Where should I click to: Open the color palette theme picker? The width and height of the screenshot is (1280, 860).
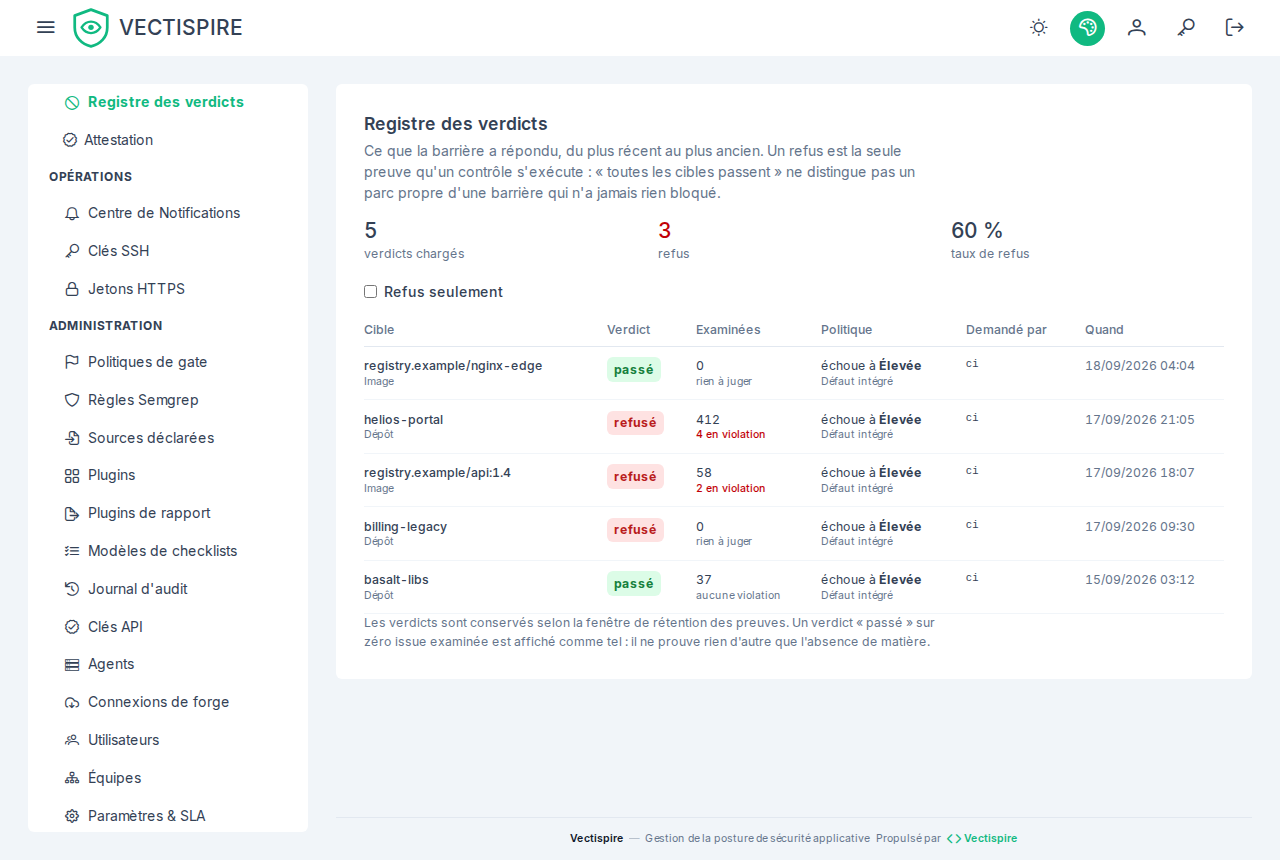pos(1087,28)
